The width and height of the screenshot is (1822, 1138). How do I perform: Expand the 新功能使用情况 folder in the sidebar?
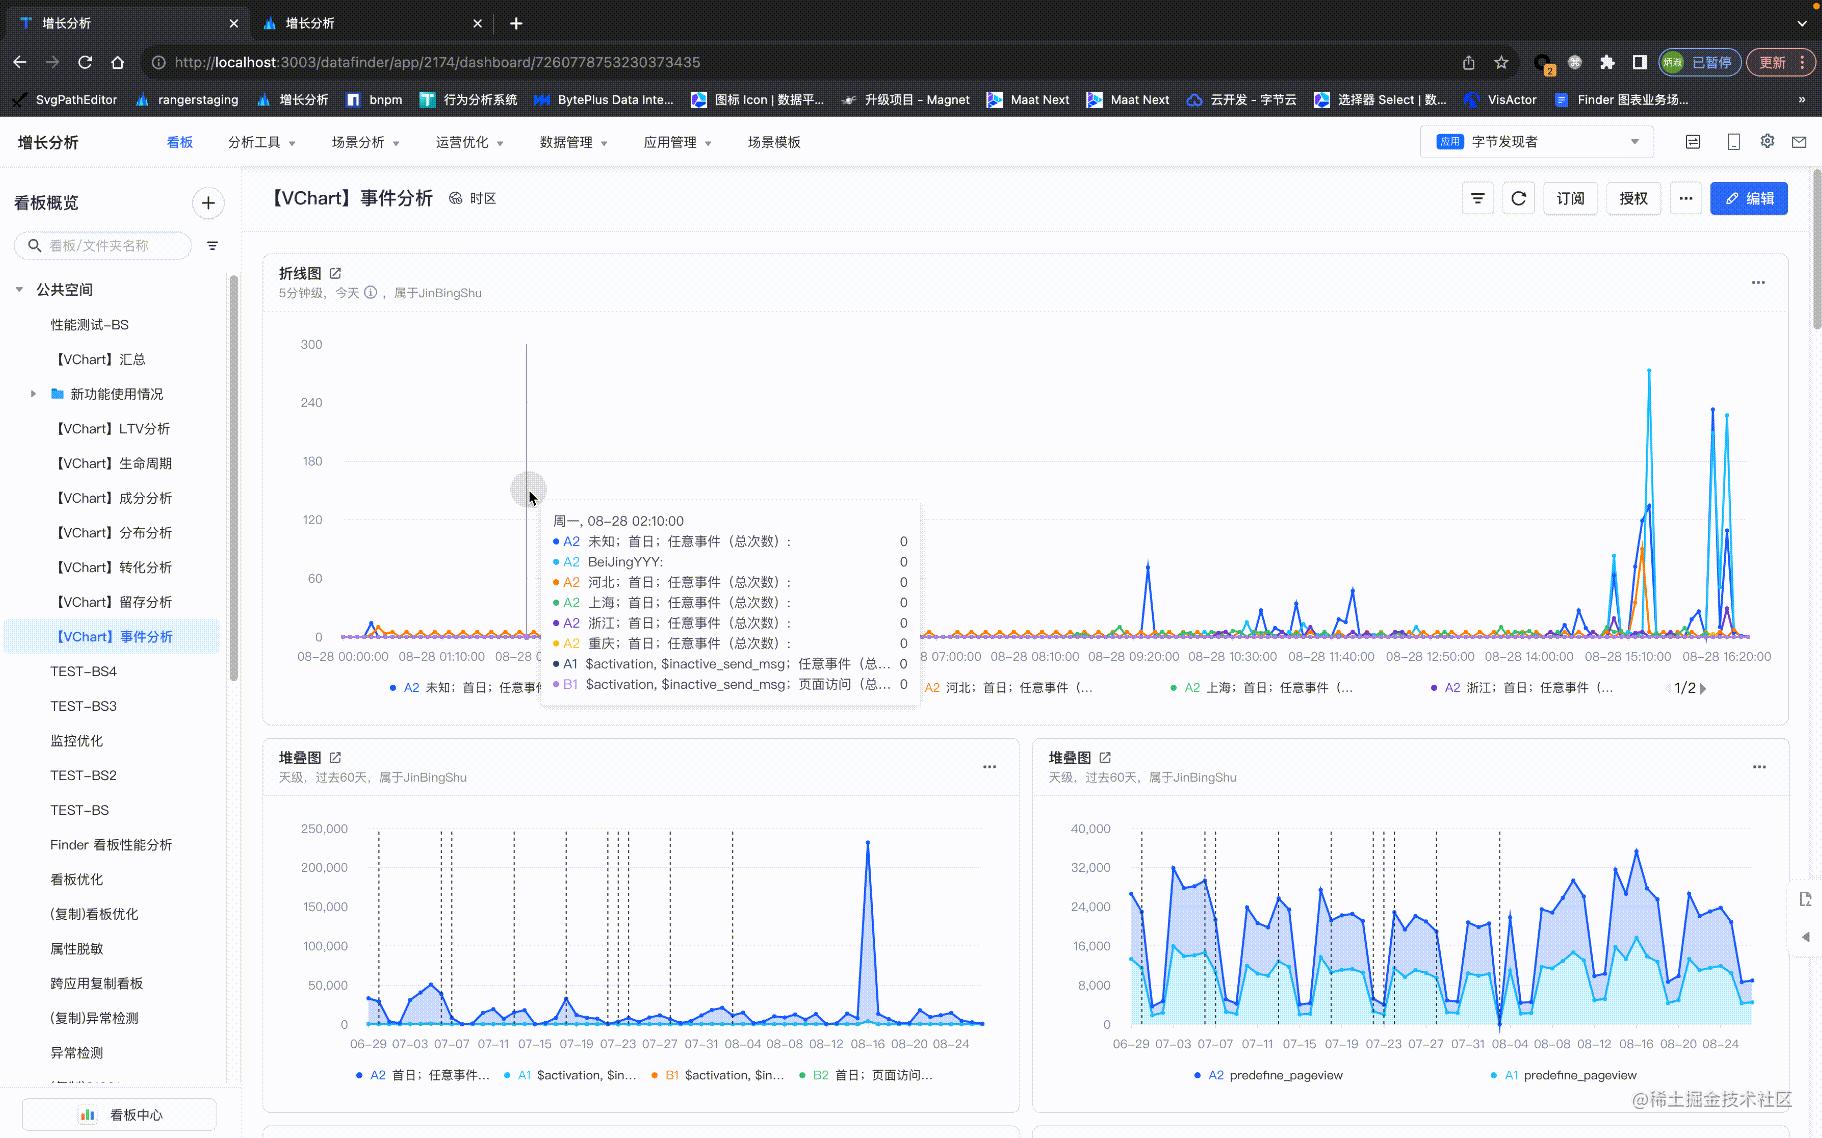(33, 393)
